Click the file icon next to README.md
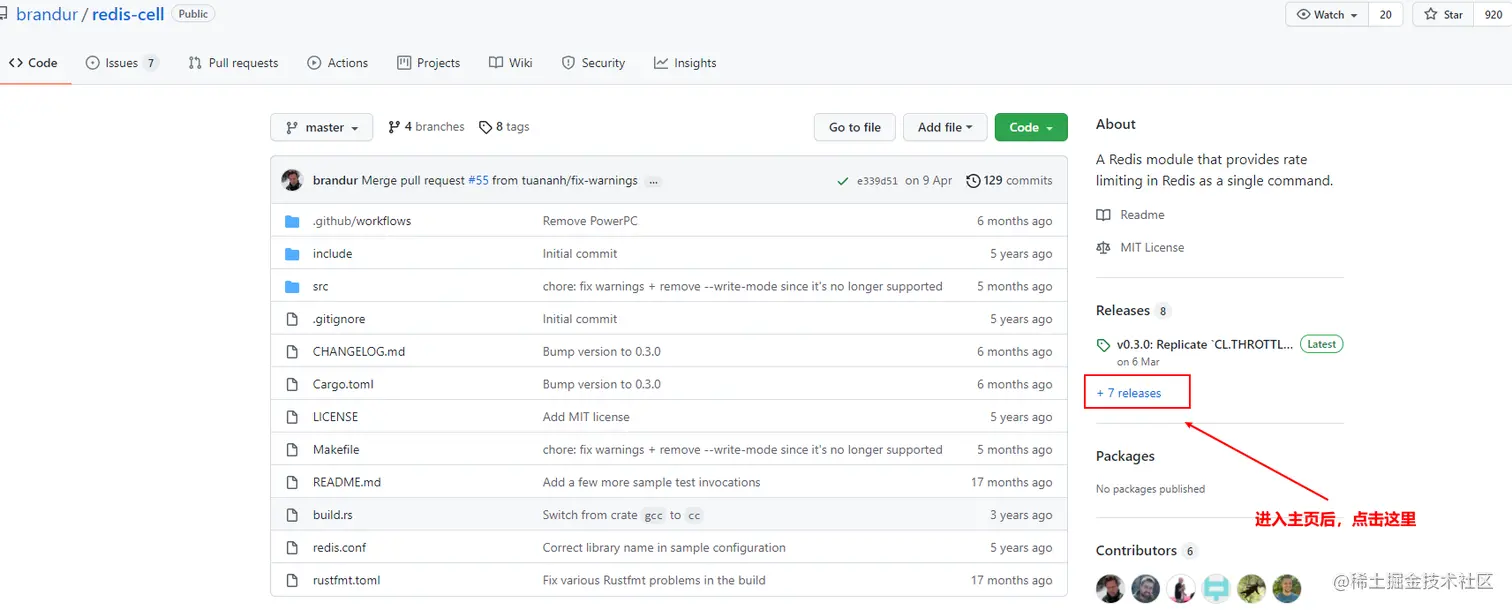The height and width of the screenshot is (610, 1512). [x=292, y=482]
